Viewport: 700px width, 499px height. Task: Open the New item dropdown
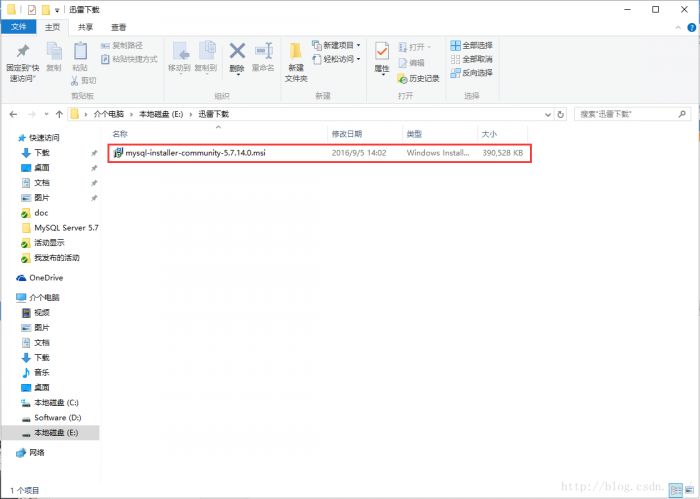[336, 46]
